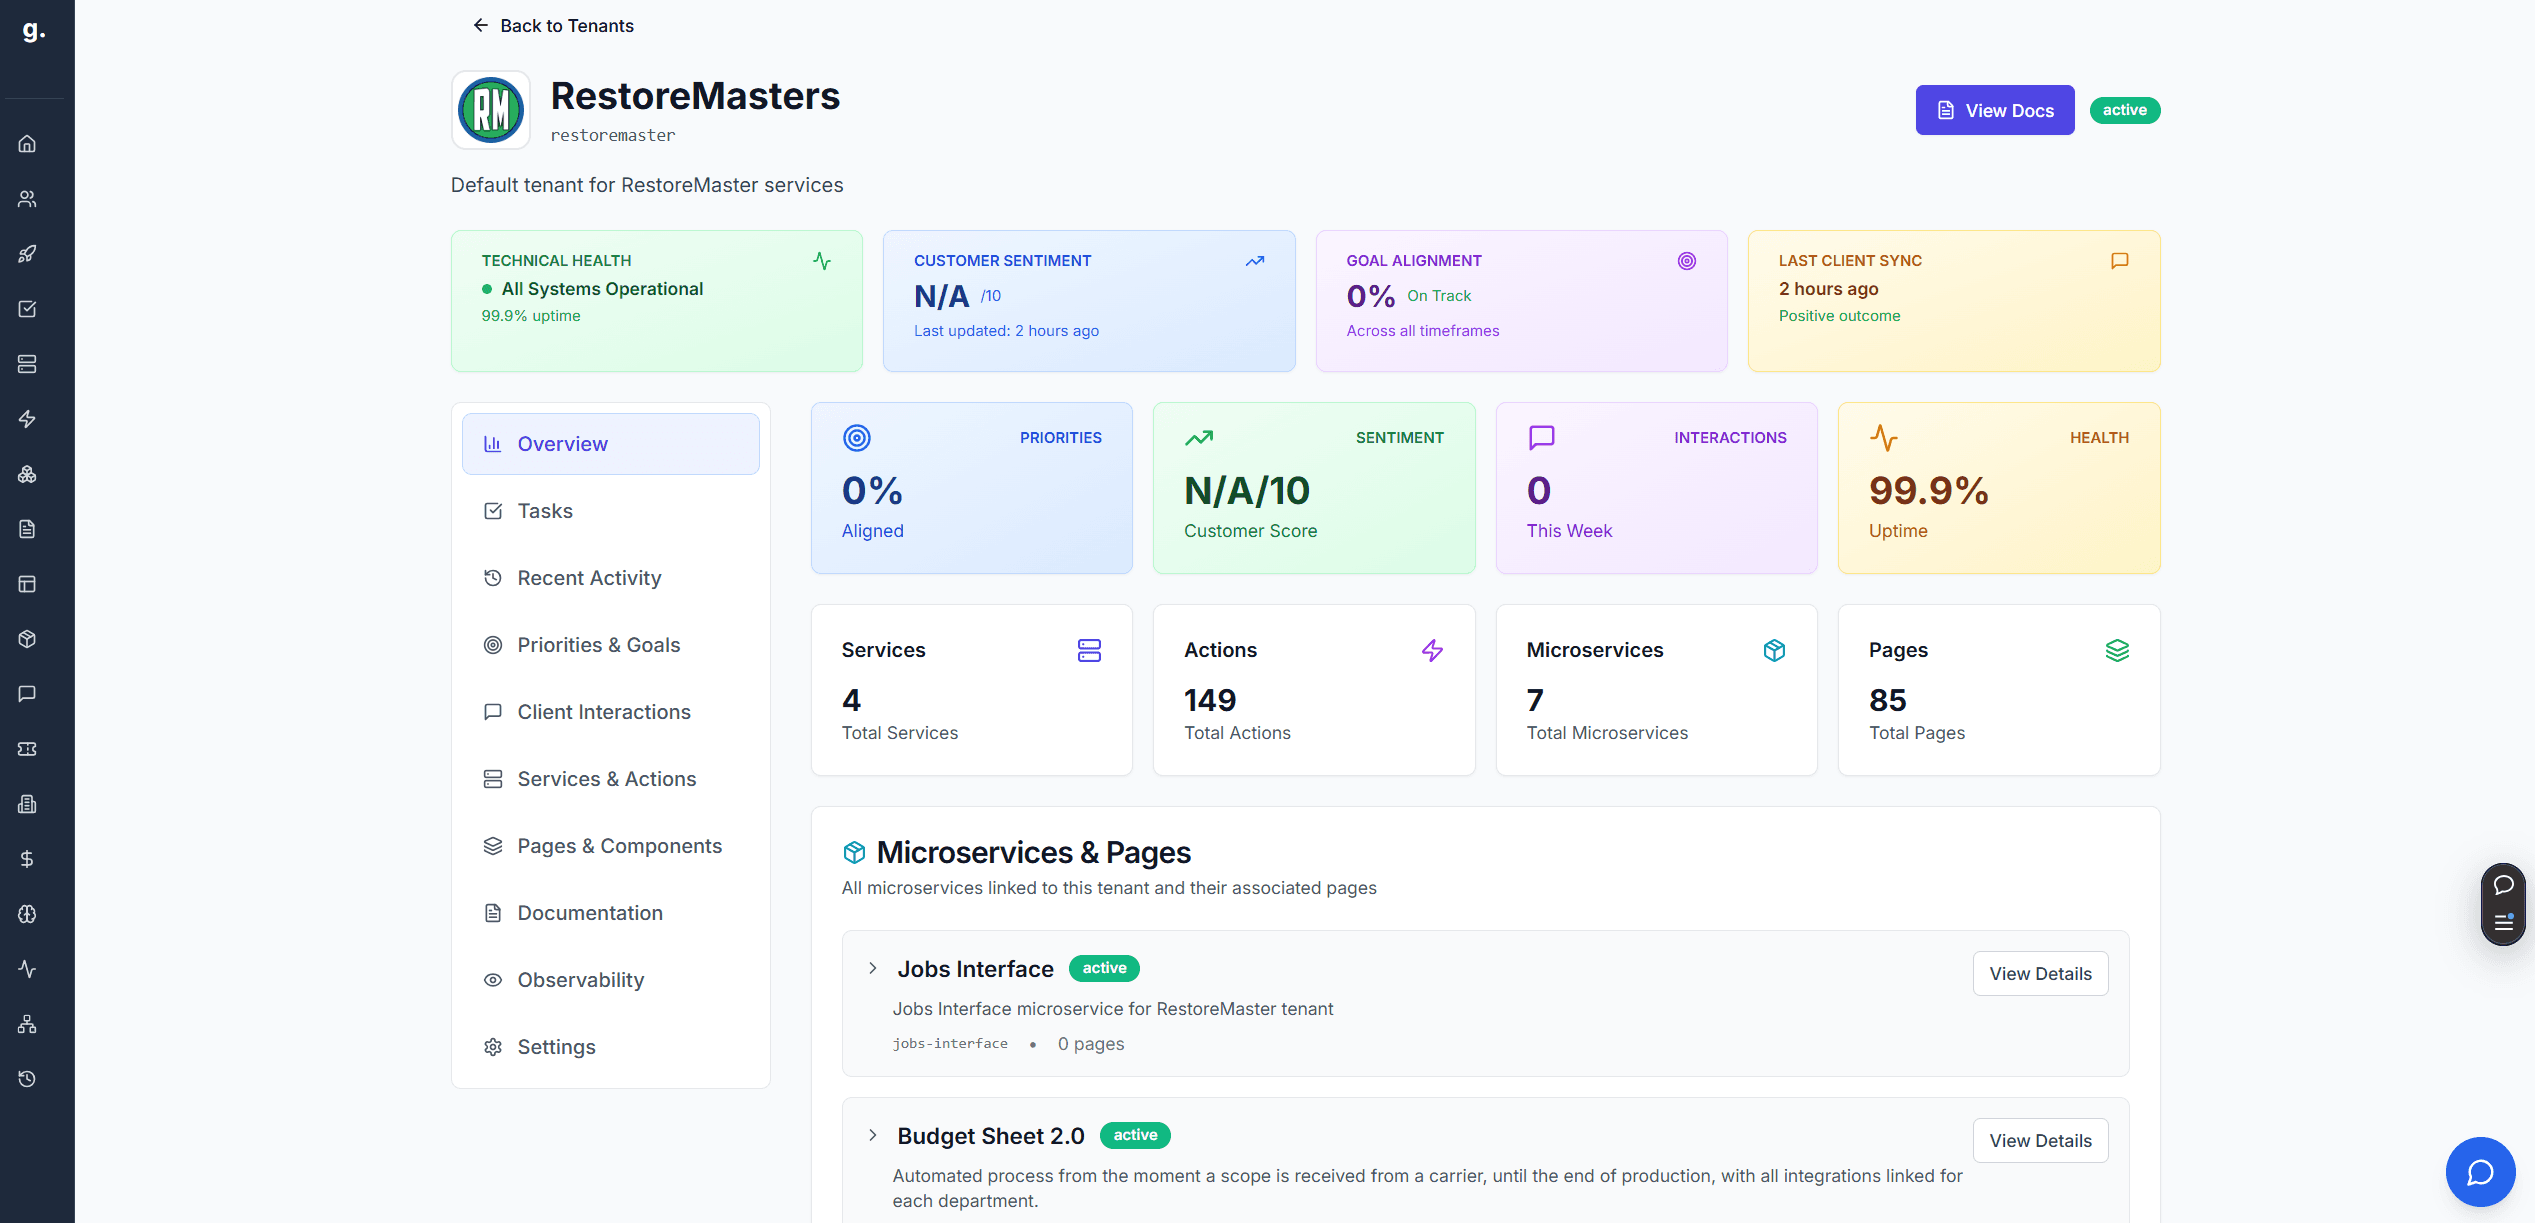Open the Observability section
Screen dimensions: 2535x1223
pyautogui.click(x=580, y=979)
